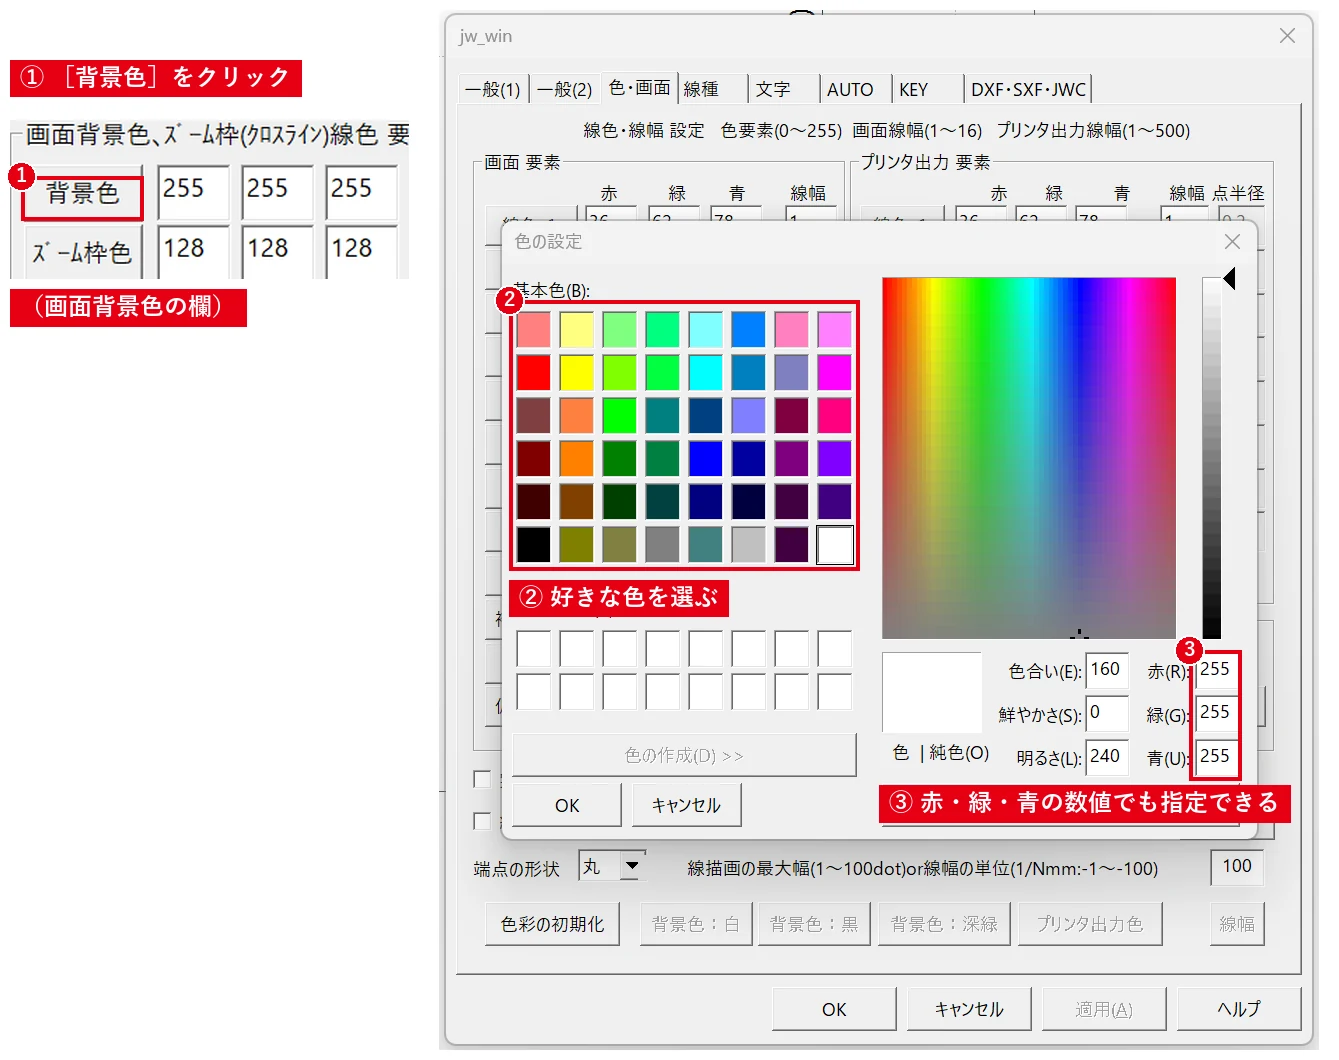1339x1060 pixels.
Task: Click the 背景色 button in the enlarged inset
Action: pyautogui.click(x=83, y=193)
